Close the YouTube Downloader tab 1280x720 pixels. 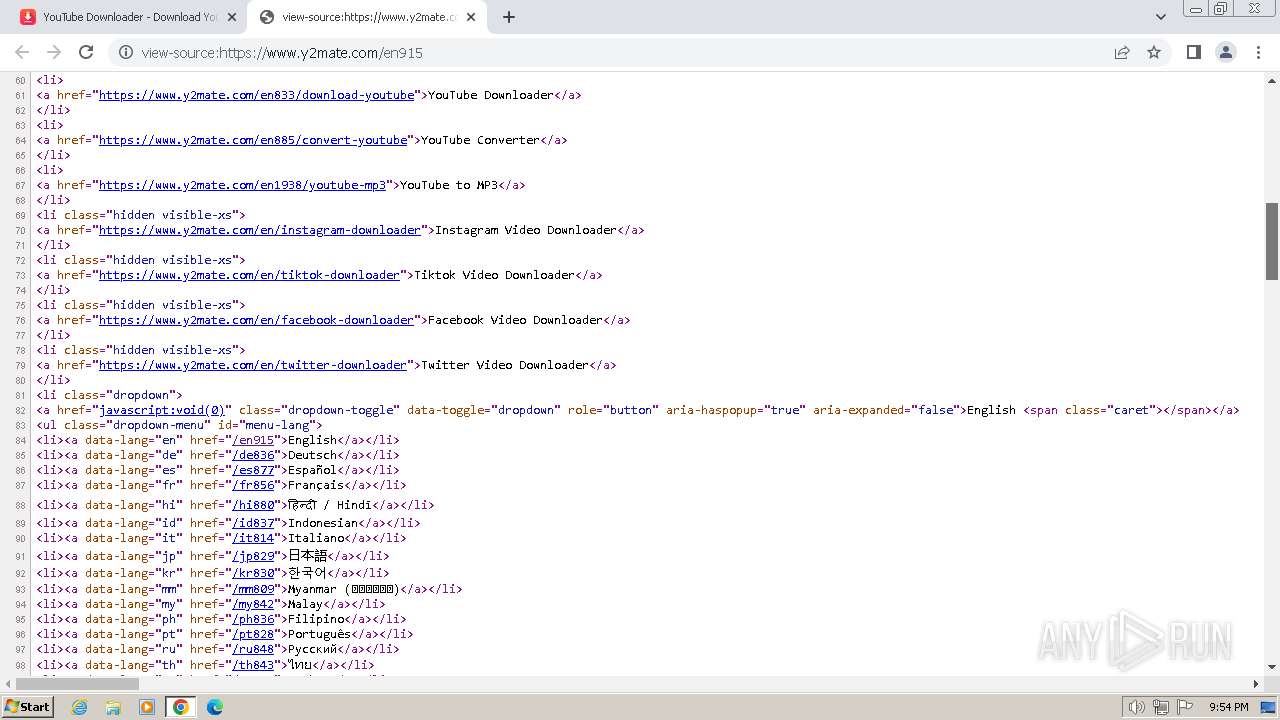pyautogui.click(x=232, y=17)
